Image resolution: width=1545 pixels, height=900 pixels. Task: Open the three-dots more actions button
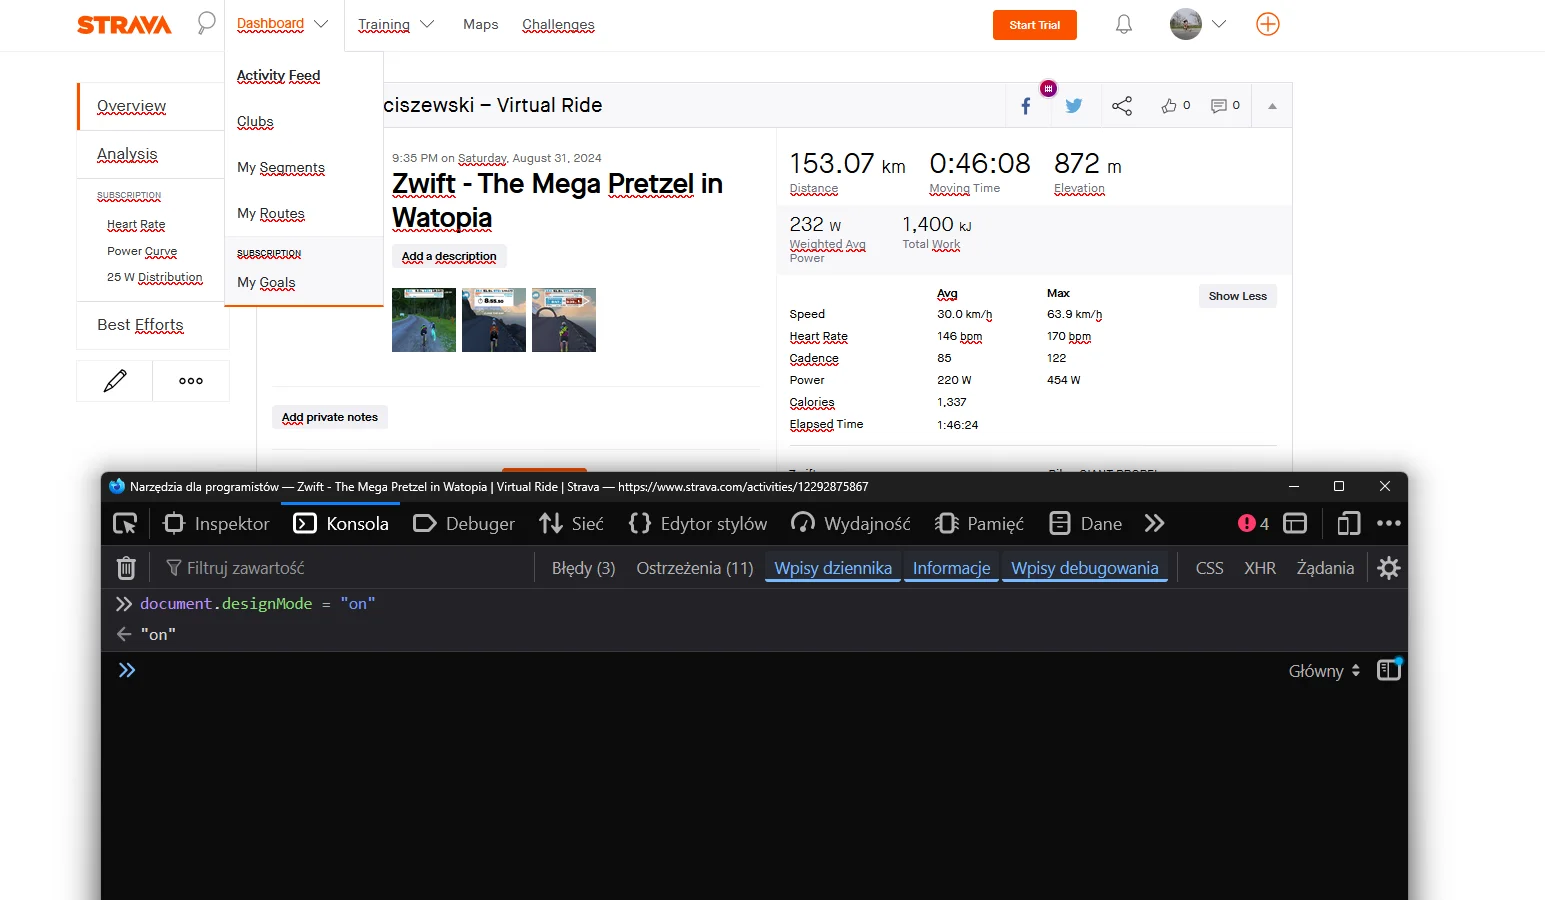[x=191, y=381]
